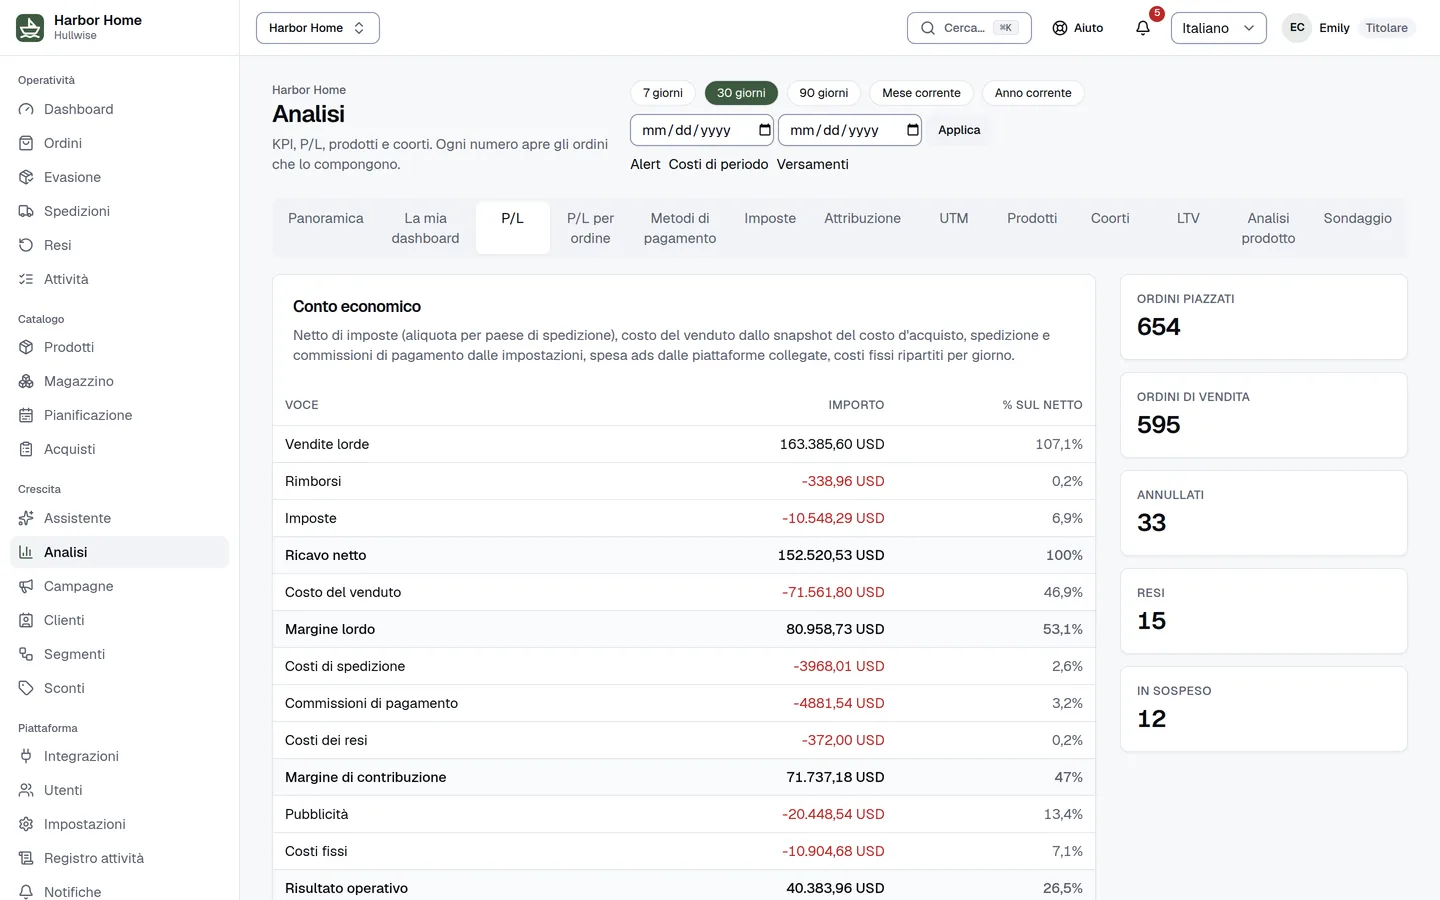Open the Ordini piazzati 654 card
The image size is (1440, 900).
[x=1264, y=317]
